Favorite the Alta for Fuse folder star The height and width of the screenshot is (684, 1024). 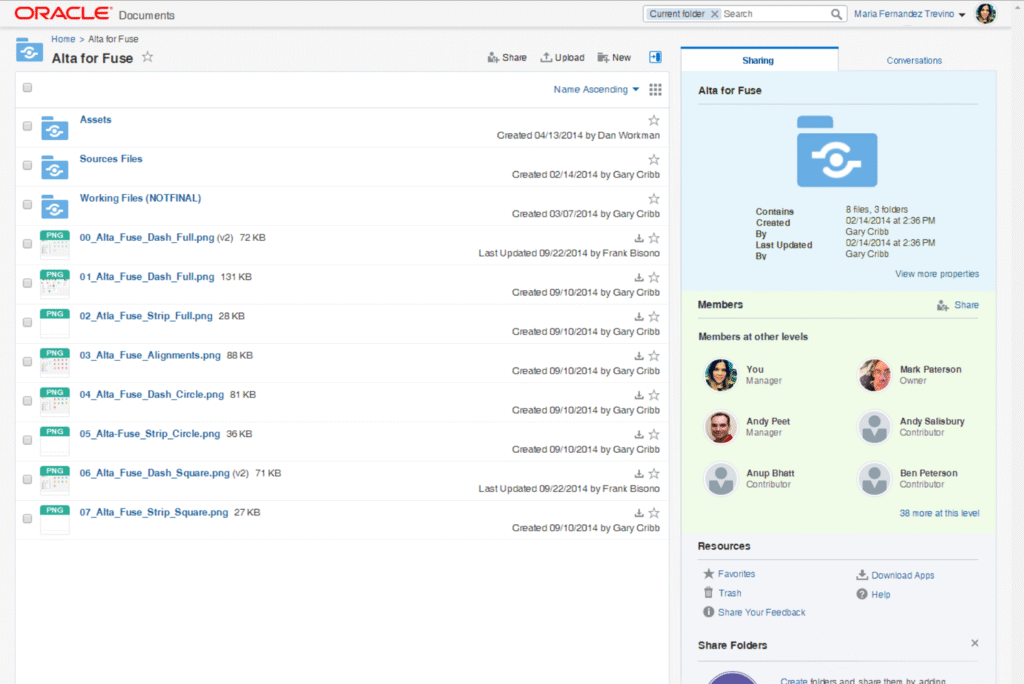click(148, 57)
